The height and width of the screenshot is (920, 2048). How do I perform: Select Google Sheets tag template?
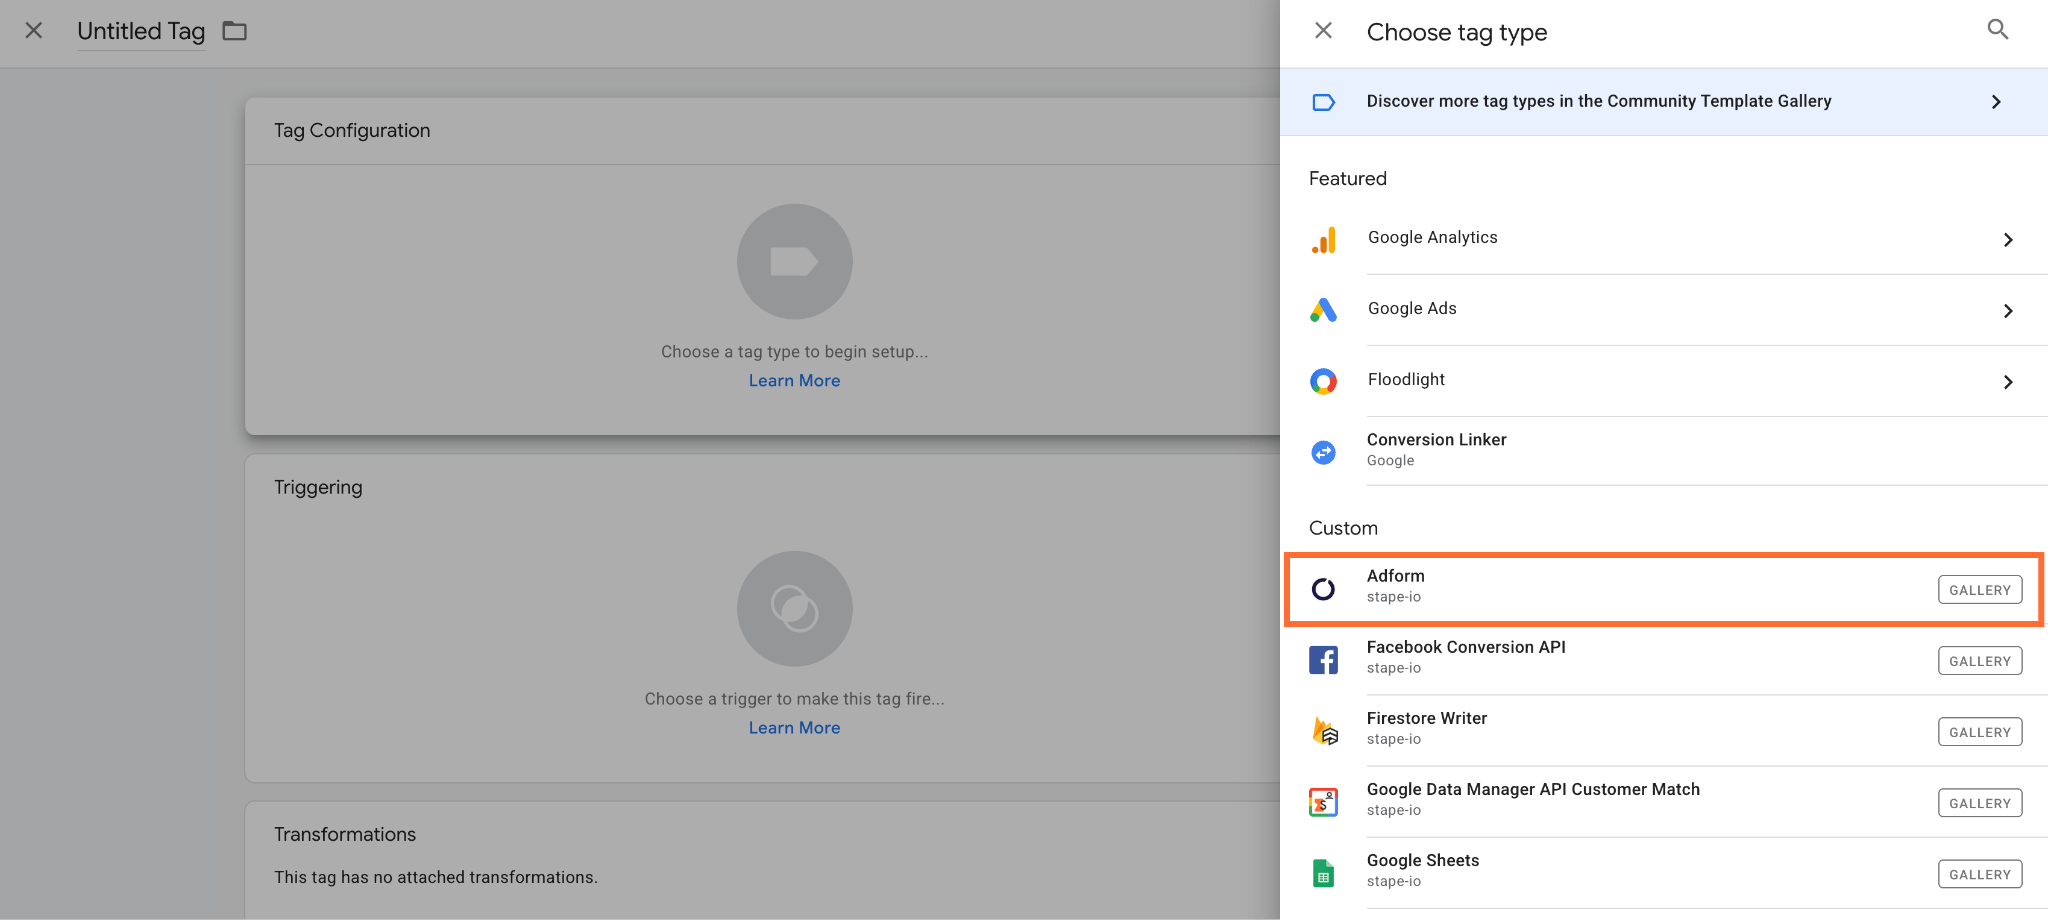click(1664, 872)
